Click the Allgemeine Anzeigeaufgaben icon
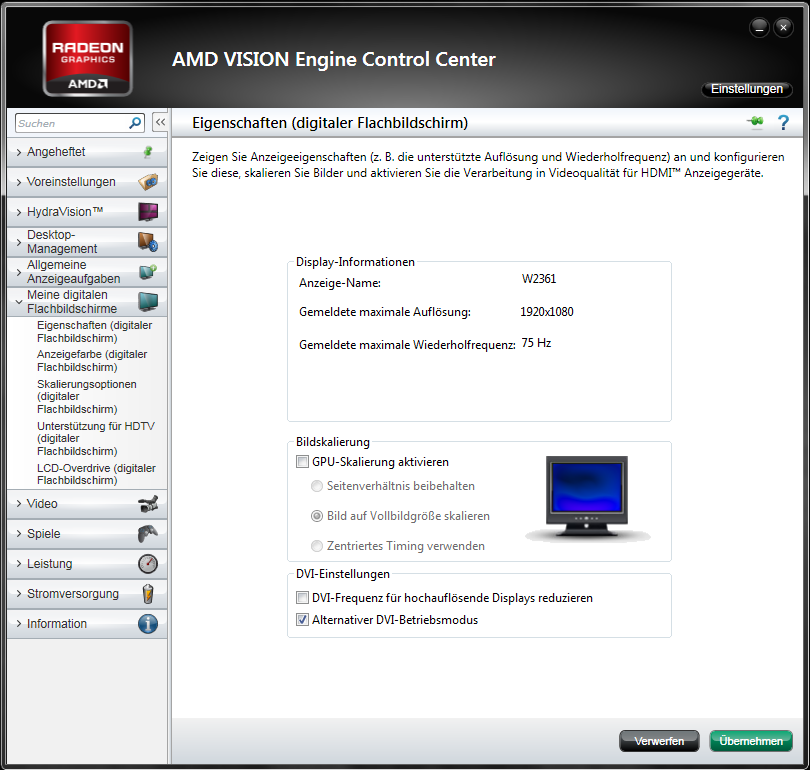 tap(148, 272)
